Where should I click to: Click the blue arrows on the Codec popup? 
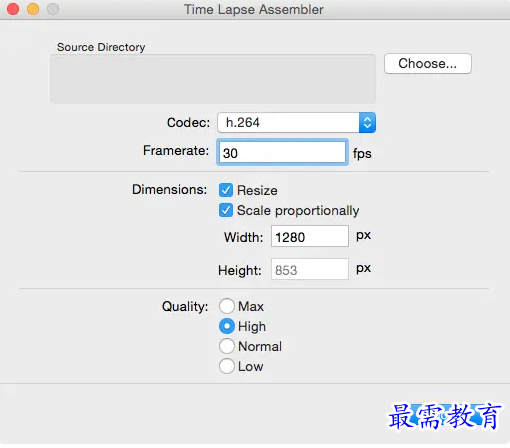(367, 122)
